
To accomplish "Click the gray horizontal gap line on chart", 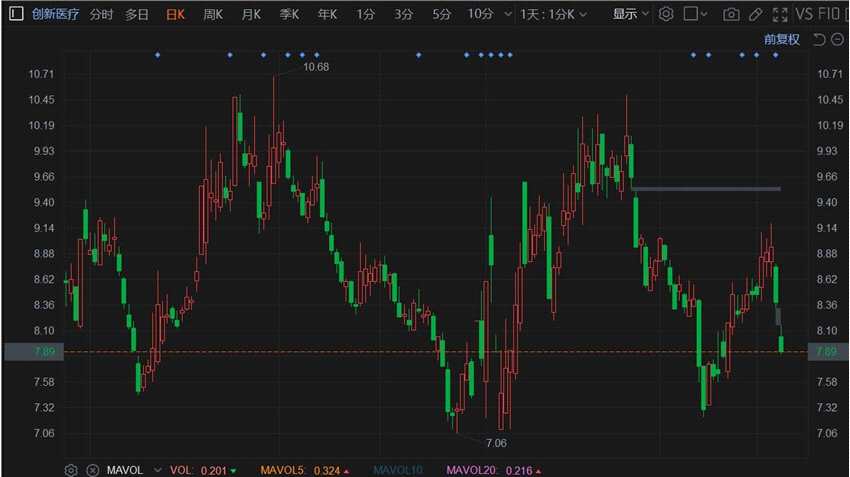I will [x=706, y=189].
